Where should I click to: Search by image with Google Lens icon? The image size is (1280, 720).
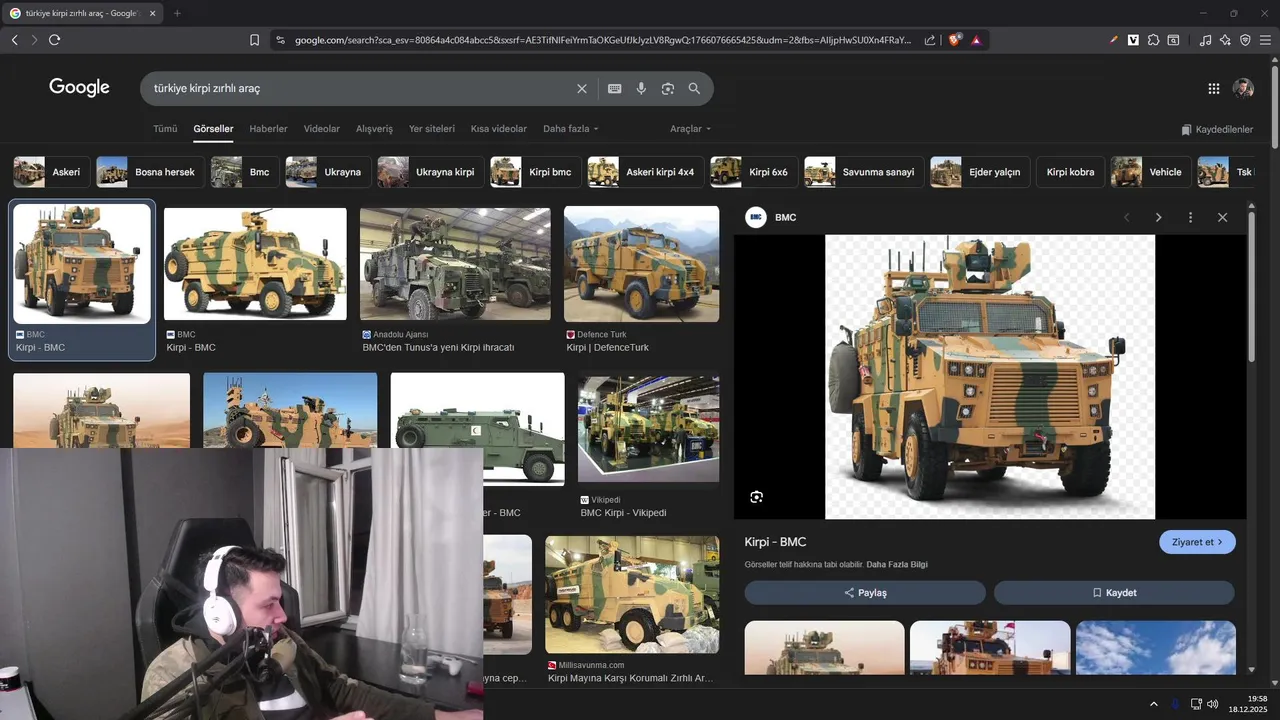(x=667, y=88)
